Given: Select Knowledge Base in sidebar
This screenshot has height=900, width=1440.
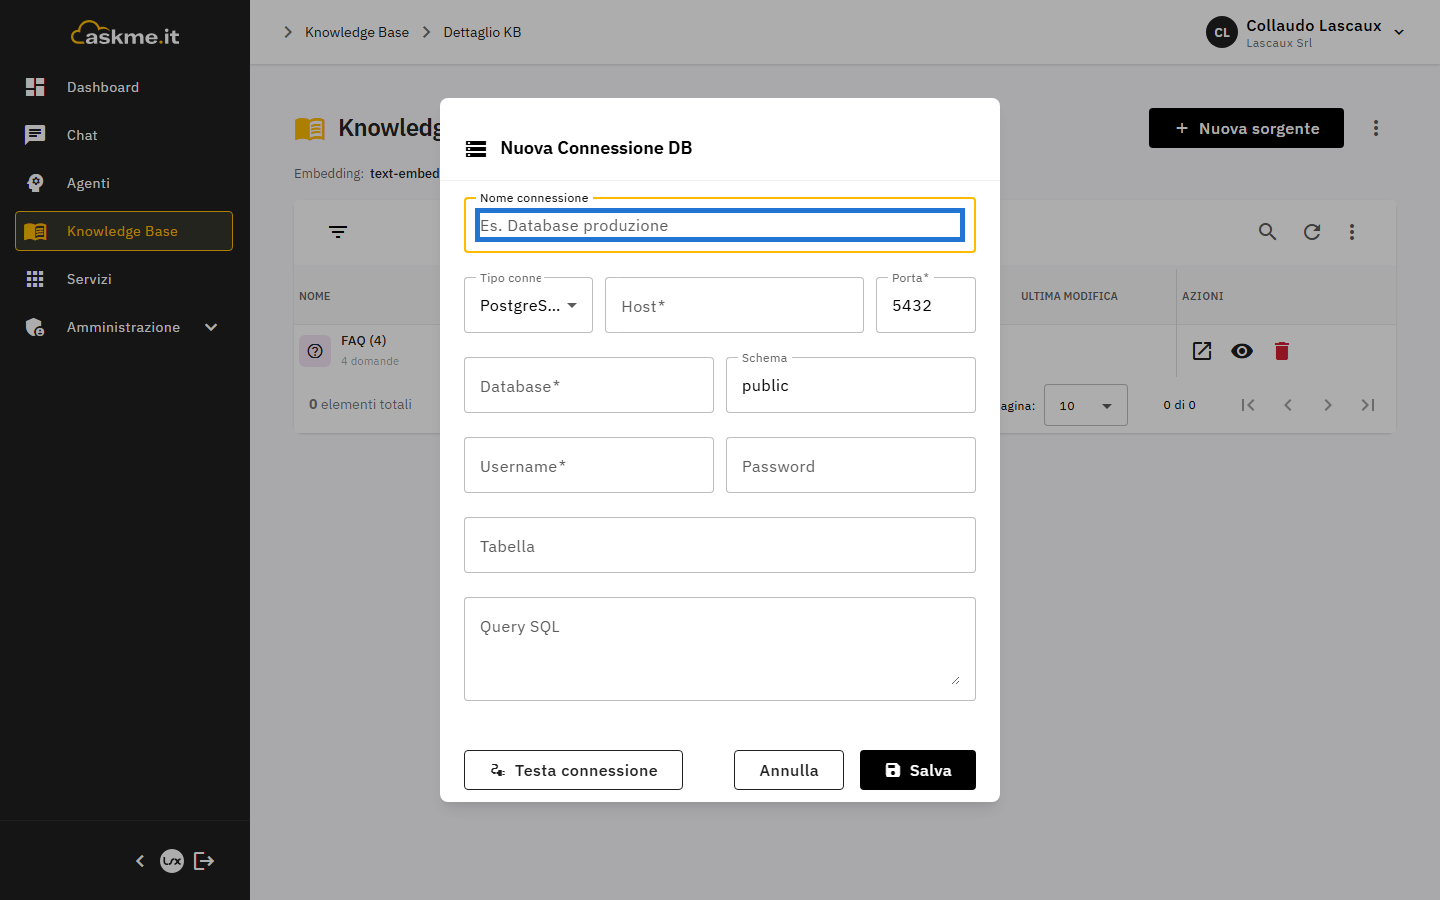Looking at the screenshot, I should tap(124, 231).
